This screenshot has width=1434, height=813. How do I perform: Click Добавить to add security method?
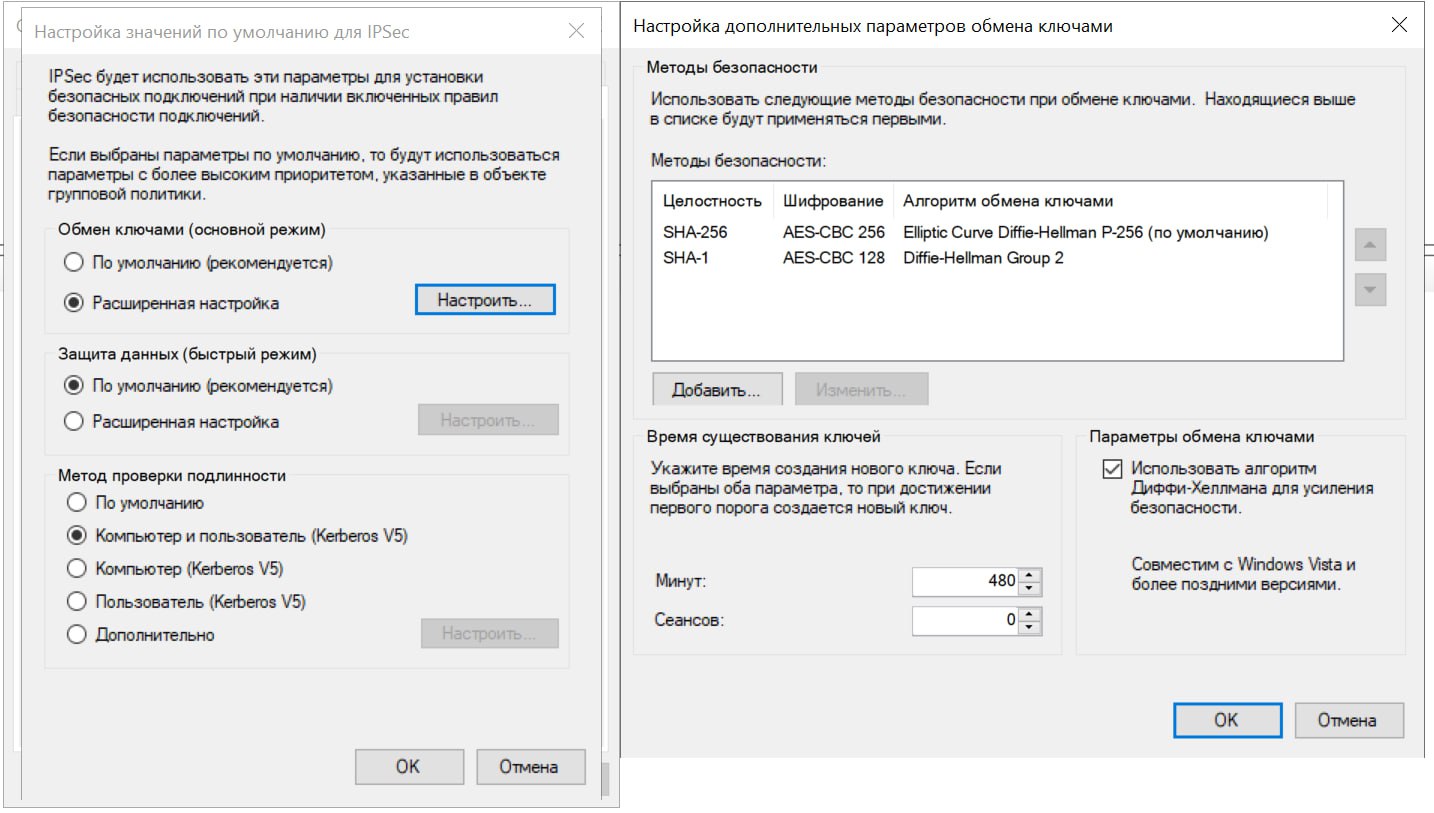click(715, 390)
